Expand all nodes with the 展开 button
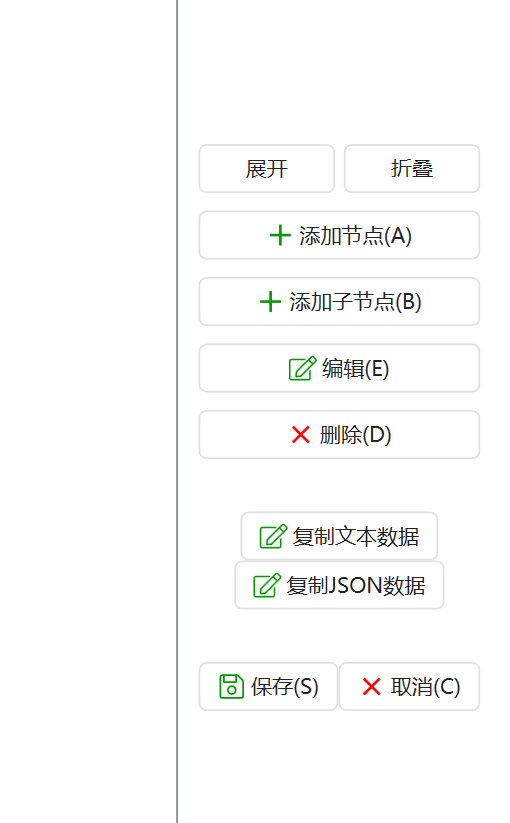The height and width of the screenshot is (823, 510). pos(267,168)
